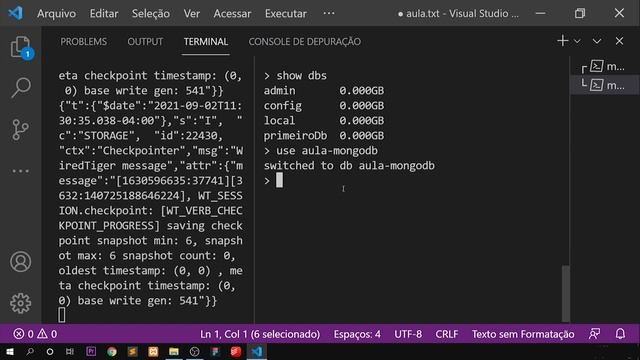Image resolution: width=640 pixels, height=360 pixels.
Task: Click the VS Code logo in title bar
Action: (16, 13)
